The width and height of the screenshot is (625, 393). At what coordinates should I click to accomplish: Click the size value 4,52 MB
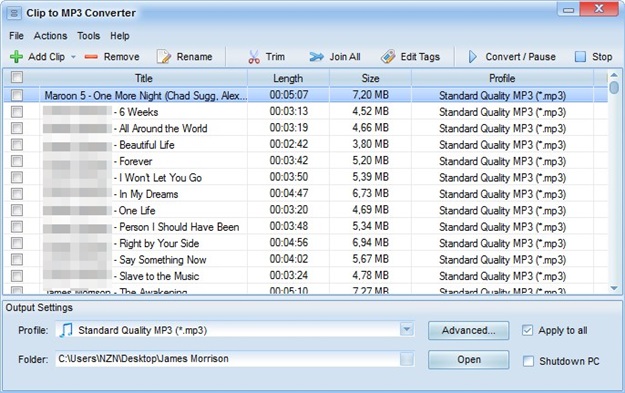tap(370, 111)
